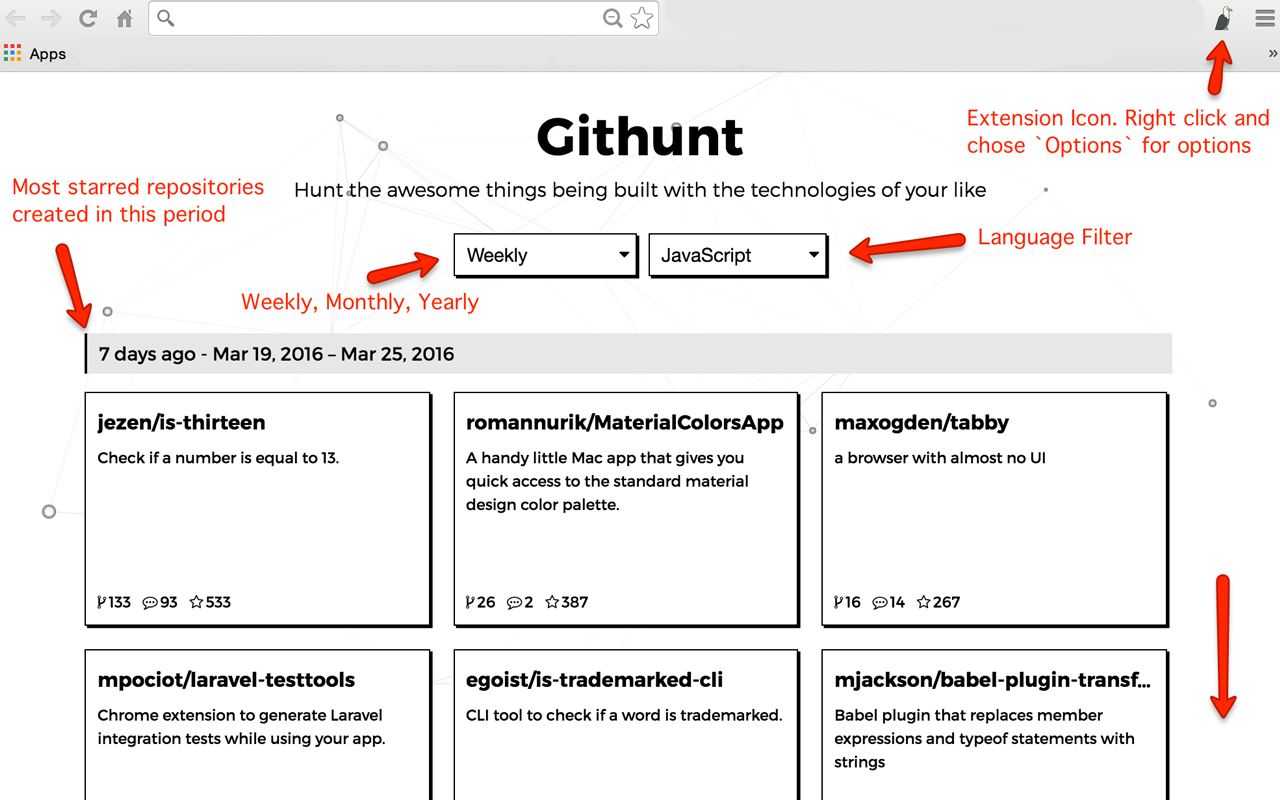
Task: Reload the page with refresh icon
Action: tap(88, 18)
